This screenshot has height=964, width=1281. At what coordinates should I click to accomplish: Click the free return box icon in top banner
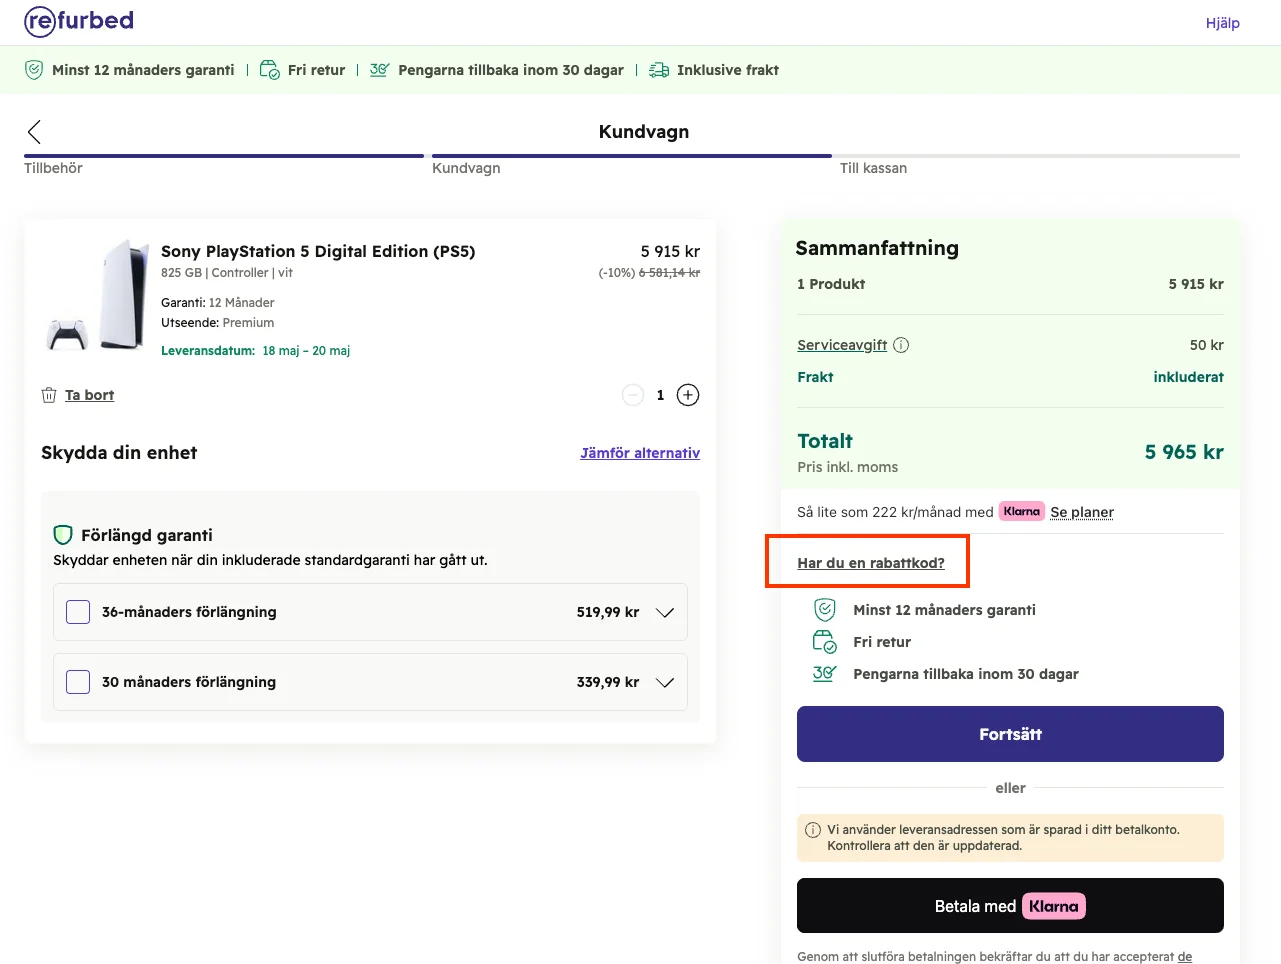tap(269, 70)
